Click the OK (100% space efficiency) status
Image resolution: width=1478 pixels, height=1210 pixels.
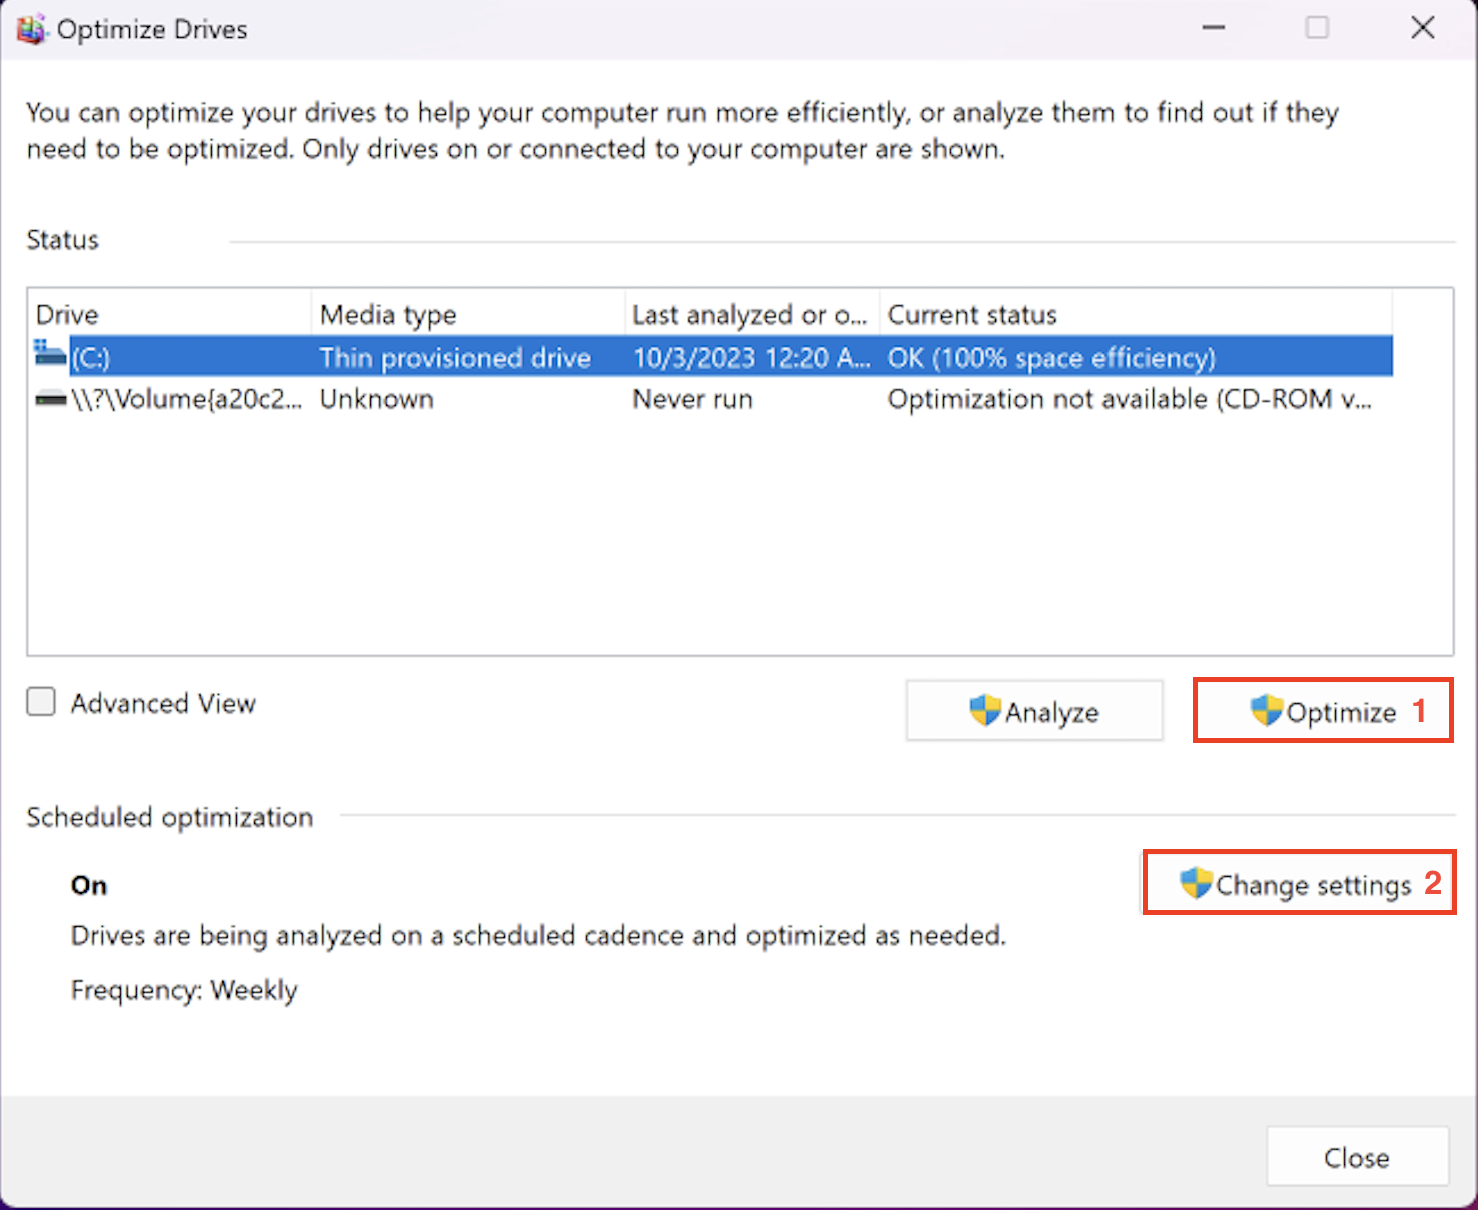(1051, 358)
